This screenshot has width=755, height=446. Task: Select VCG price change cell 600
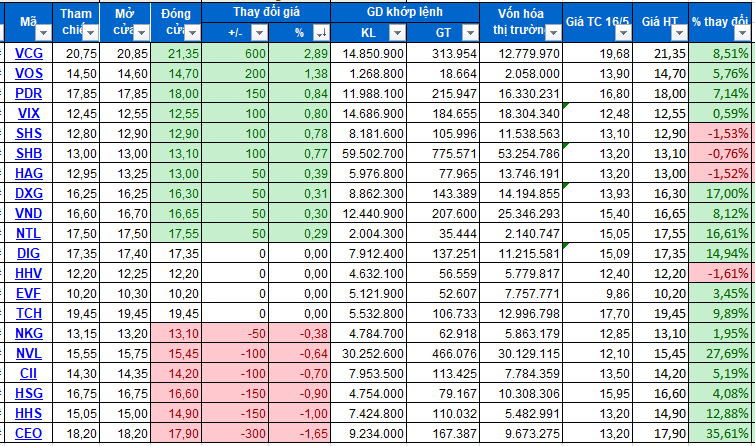(235, 53)
